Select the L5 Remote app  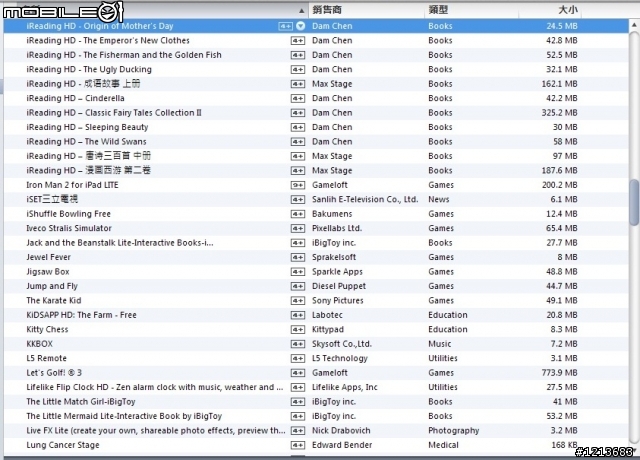tap(316, 358)
